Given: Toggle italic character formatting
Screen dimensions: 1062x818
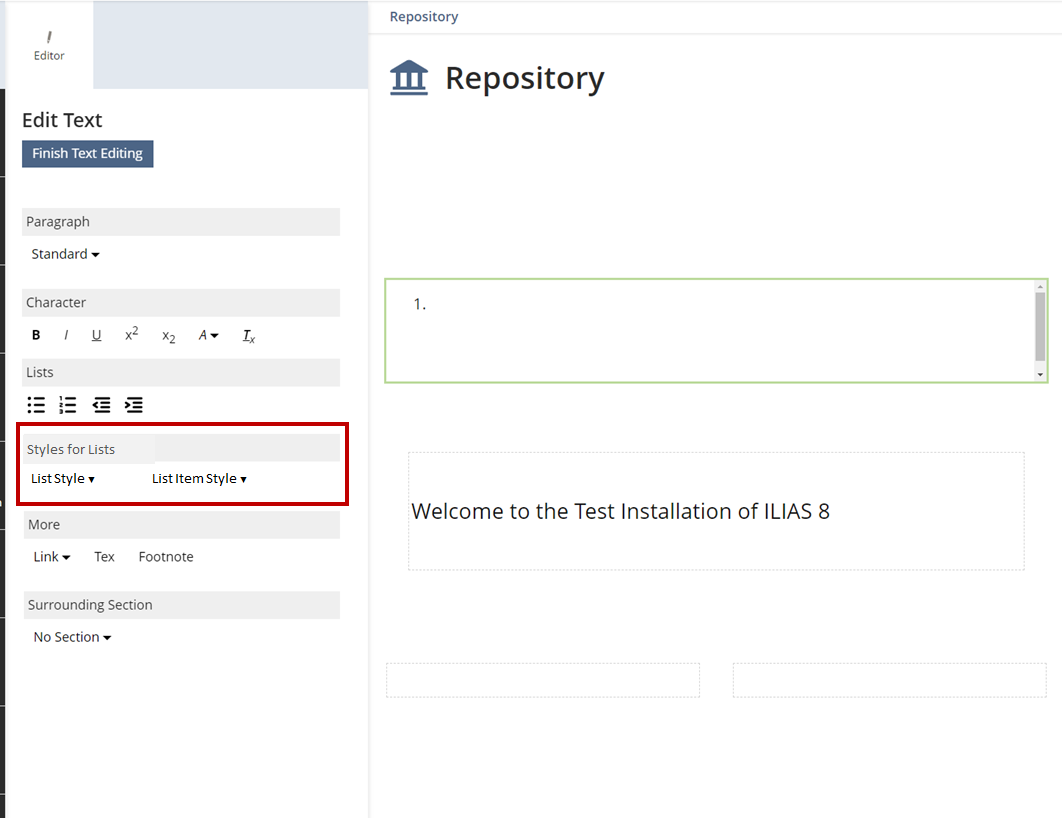Looking at the screenshot, I should (66, 336).
